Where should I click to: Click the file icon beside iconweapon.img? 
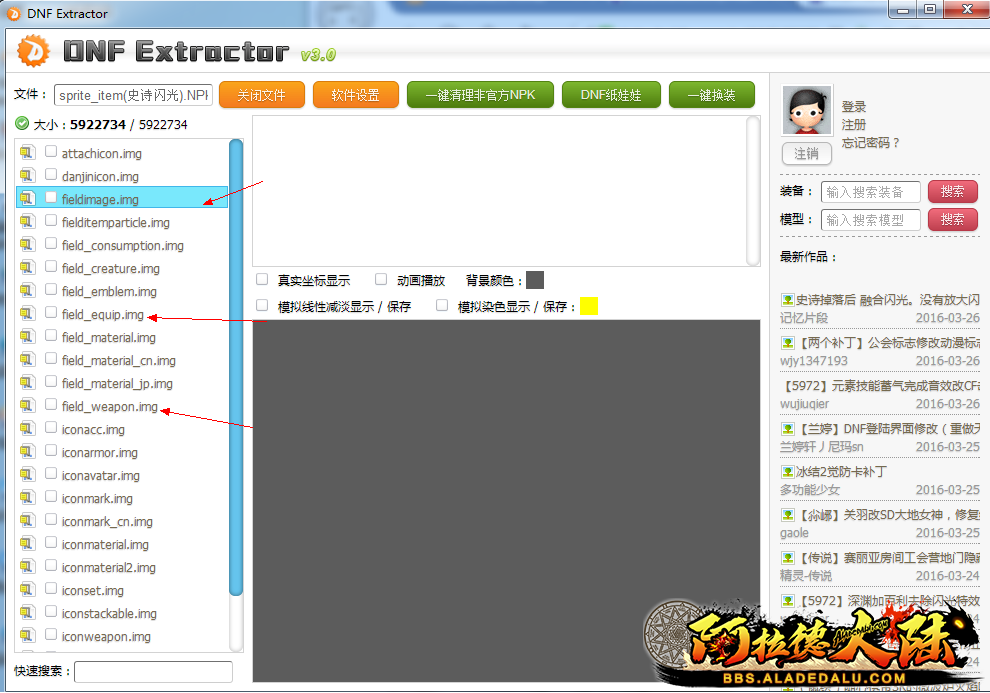coord(27,636)
